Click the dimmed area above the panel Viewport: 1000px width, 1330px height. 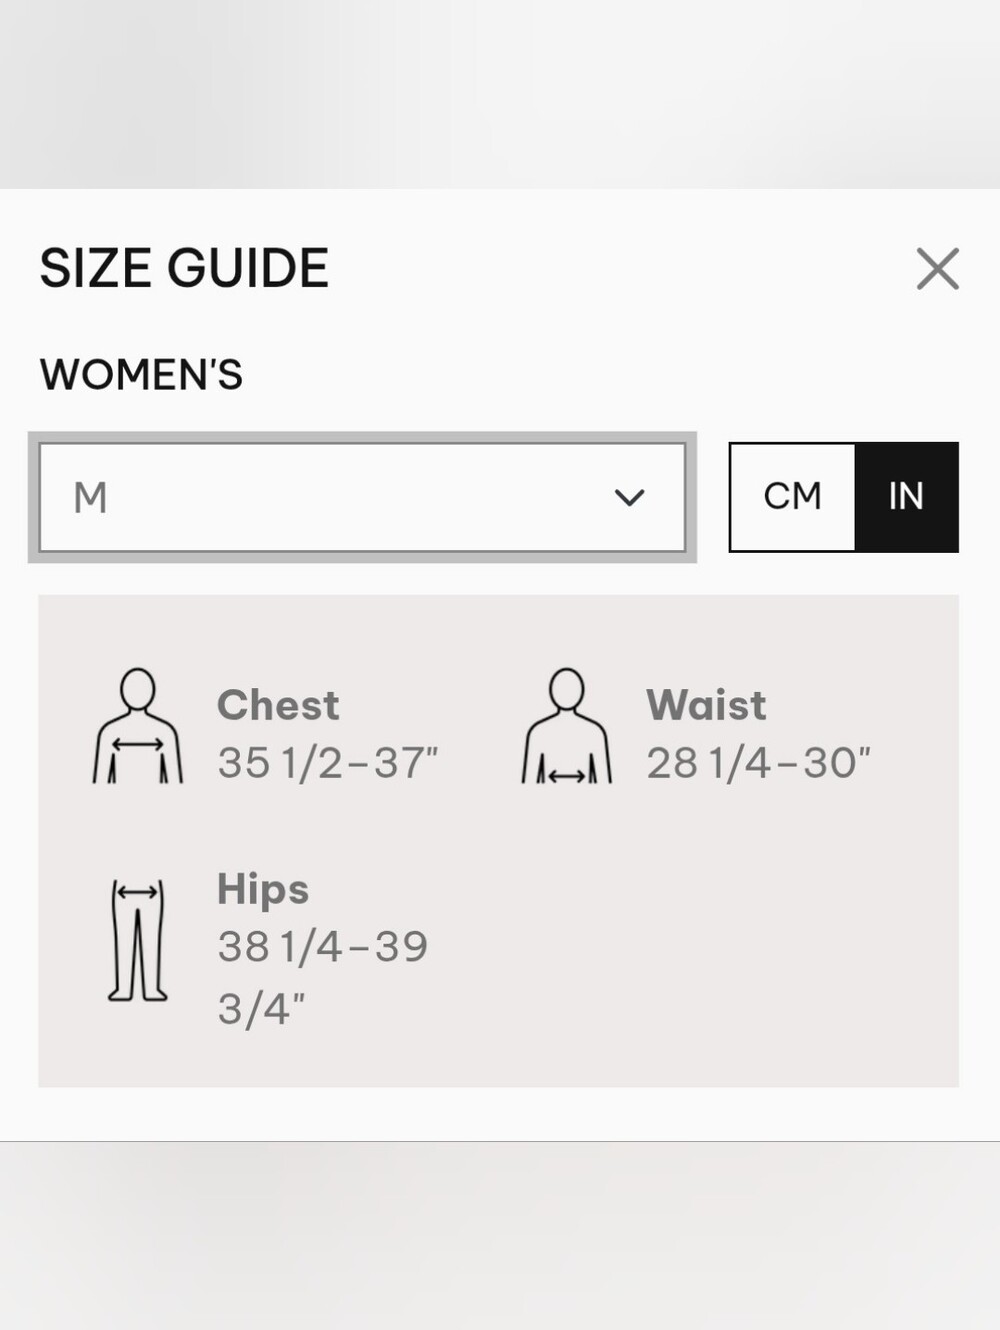pos(500,94)
